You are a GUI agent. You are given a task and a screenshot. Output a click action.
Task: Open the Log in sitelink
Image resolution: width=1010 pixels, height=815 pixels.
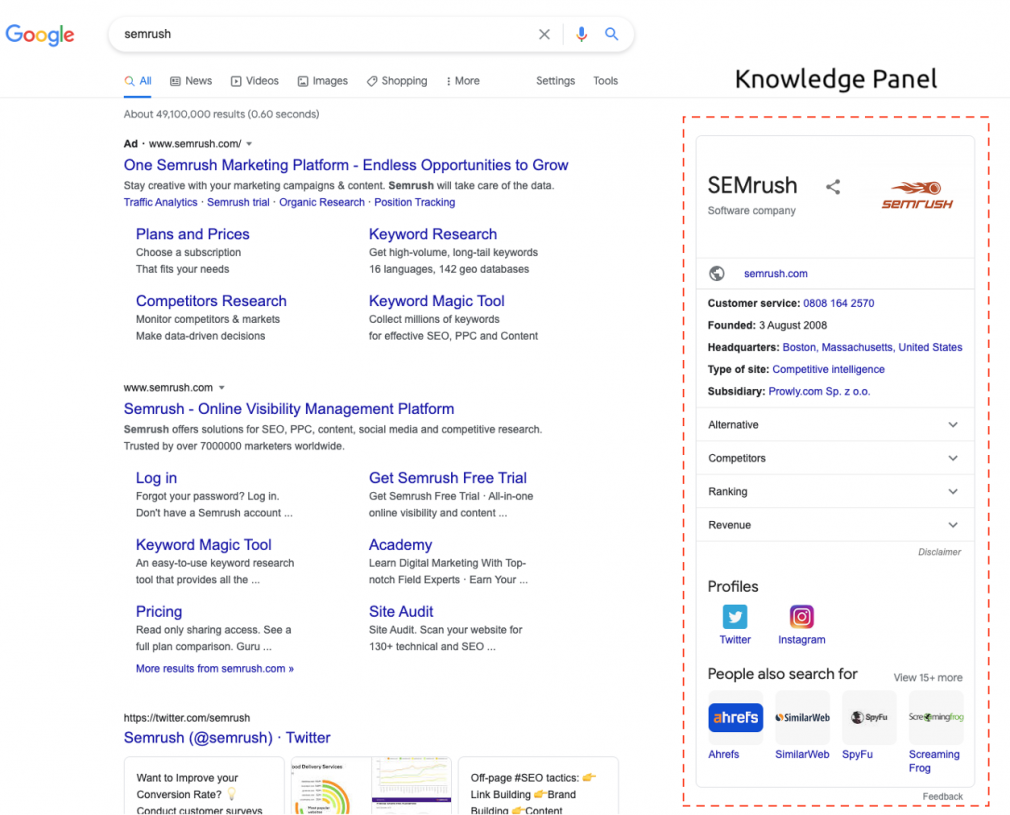[157, 478]
